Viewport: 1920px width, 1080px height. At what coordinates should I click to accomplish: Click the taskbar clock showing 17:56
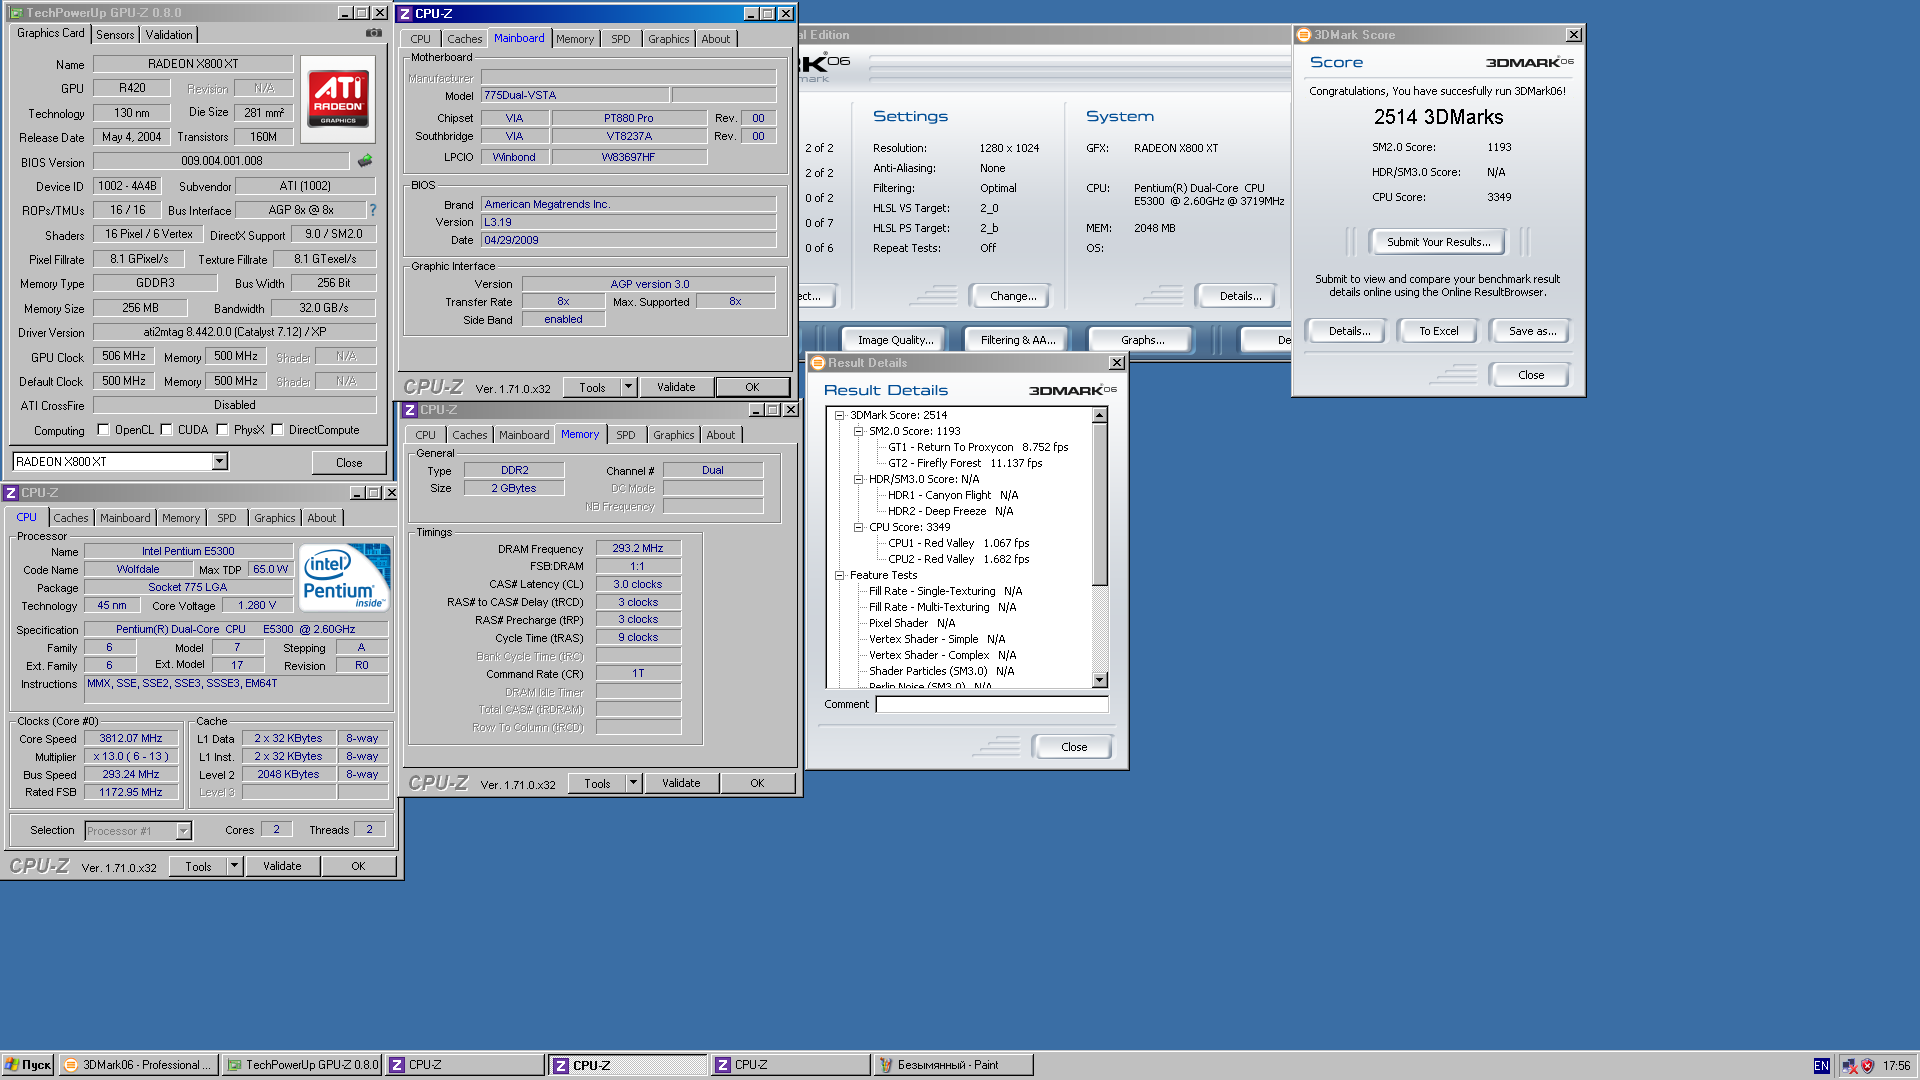(1896, 1066)
